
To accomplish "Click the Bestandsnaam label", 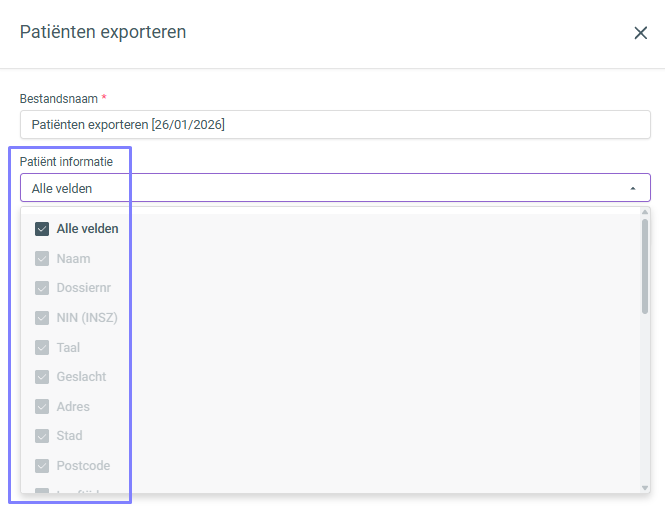I will (58, 99).
